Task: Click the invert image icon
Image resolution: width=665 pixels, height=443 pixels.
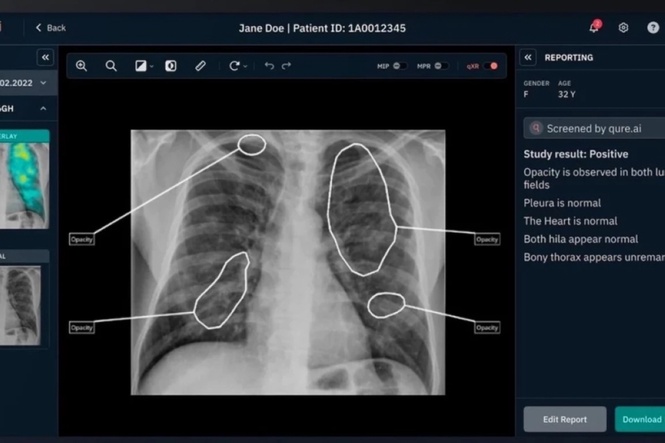Action: pos(170,66)
